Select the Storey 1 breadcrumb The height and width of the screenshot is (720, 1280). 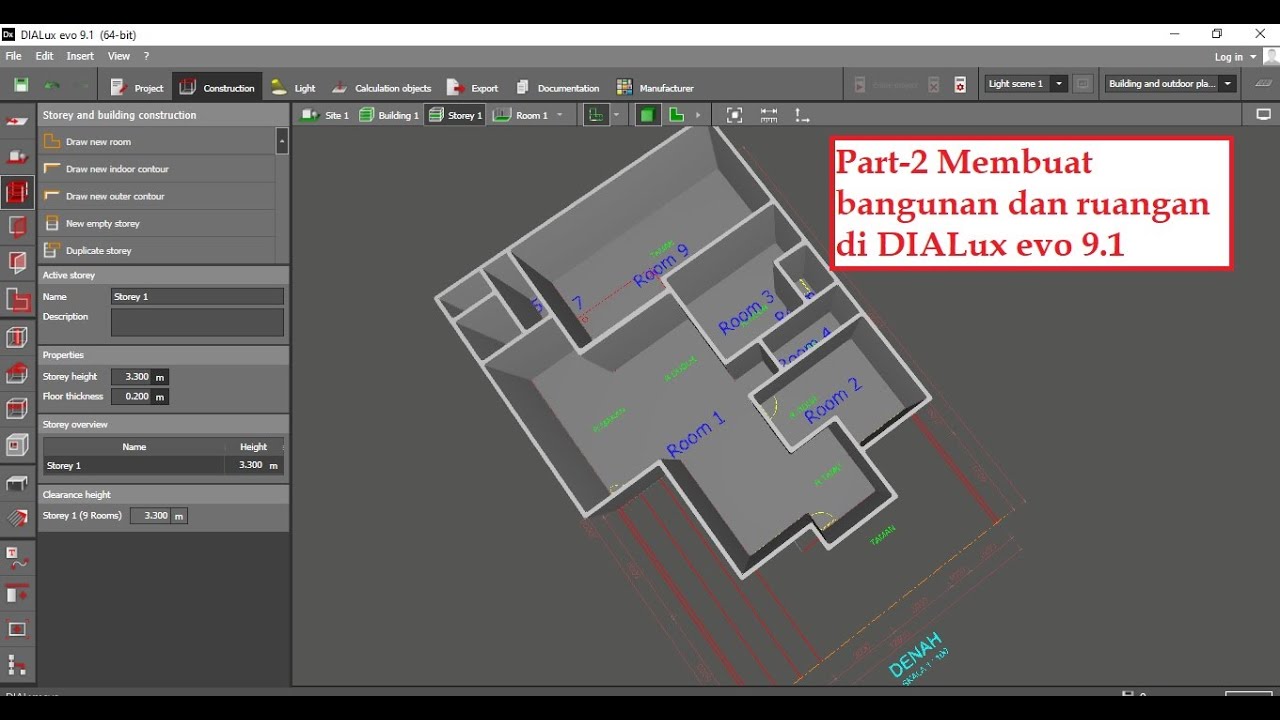(x=455, y=115)
